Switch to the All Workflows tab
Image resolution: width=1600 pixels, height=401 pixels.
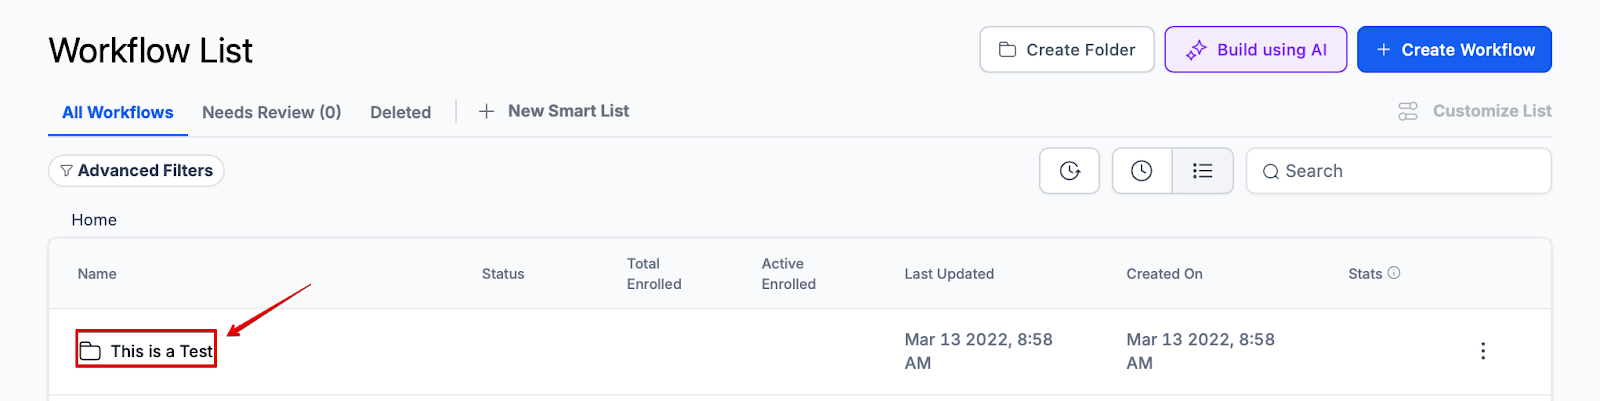coord(118,112)
